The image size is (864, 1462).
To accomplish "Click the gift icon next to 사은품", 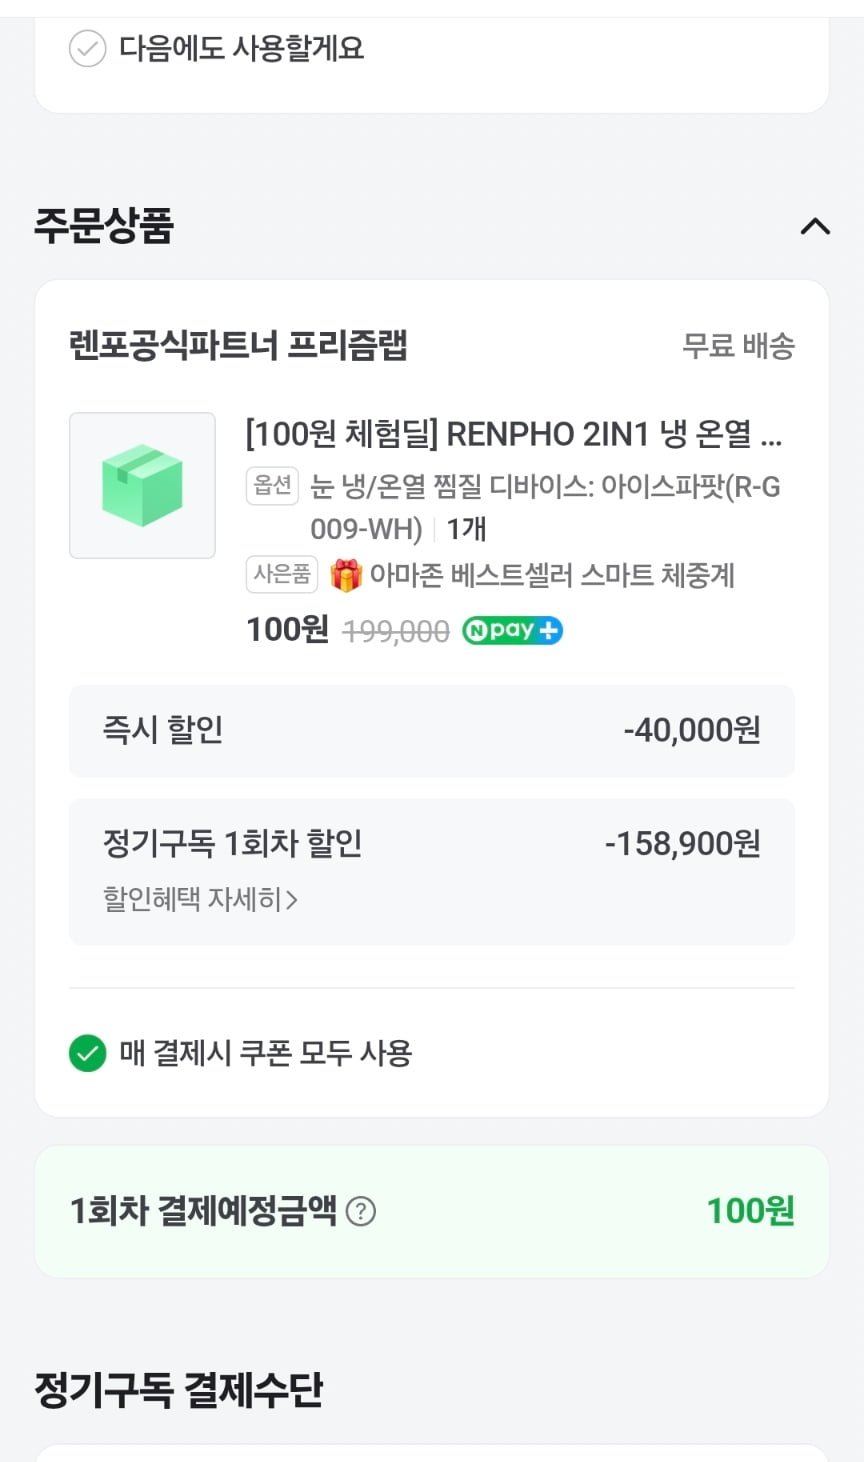I will pyautogui.click(x=346, y=575).
